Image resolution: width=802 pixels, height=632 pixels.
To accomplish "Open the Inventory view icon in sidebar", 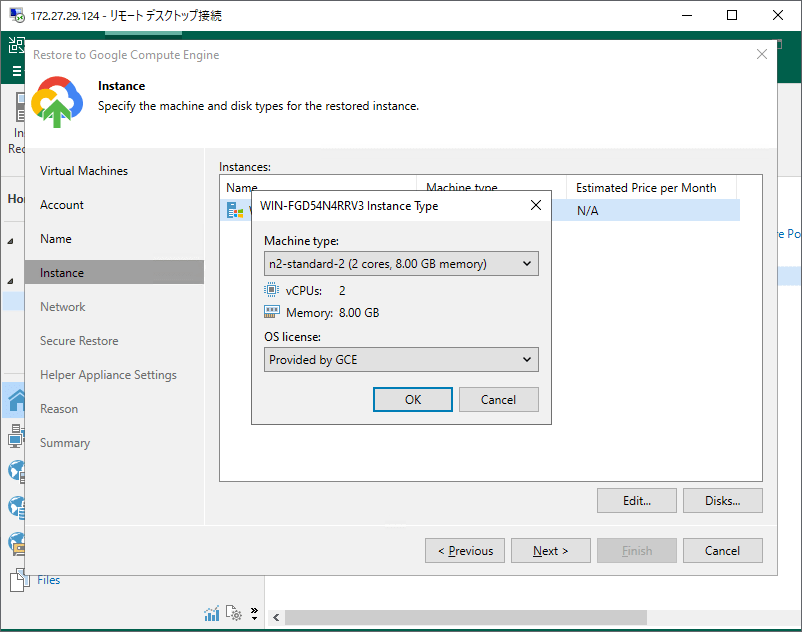I will pos(15,436).
